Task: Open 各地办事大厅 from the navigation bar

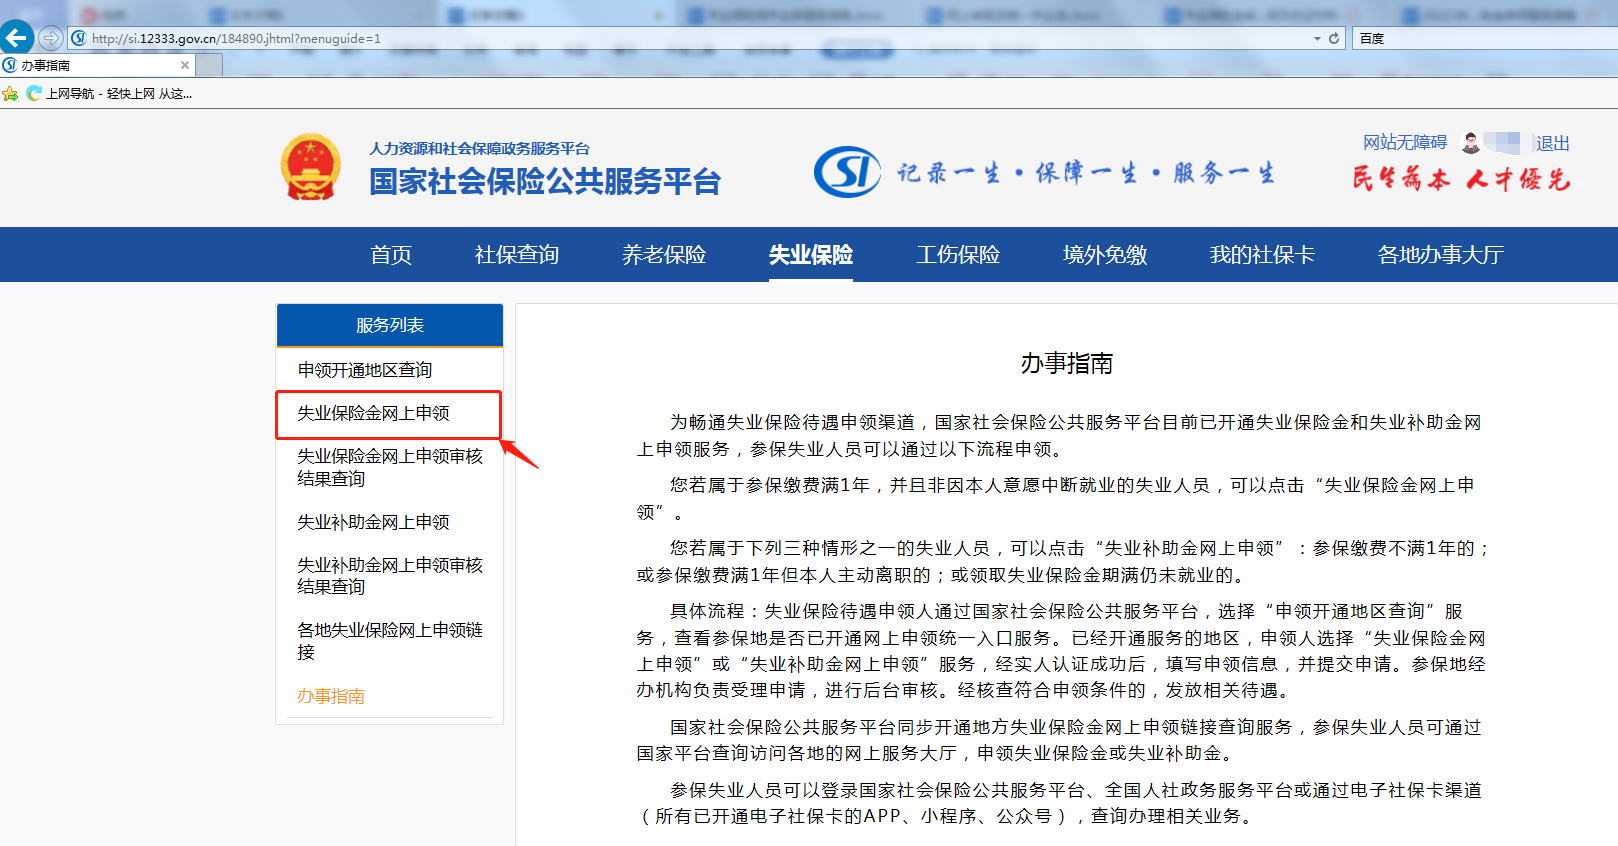Action: click(1440, 255)
